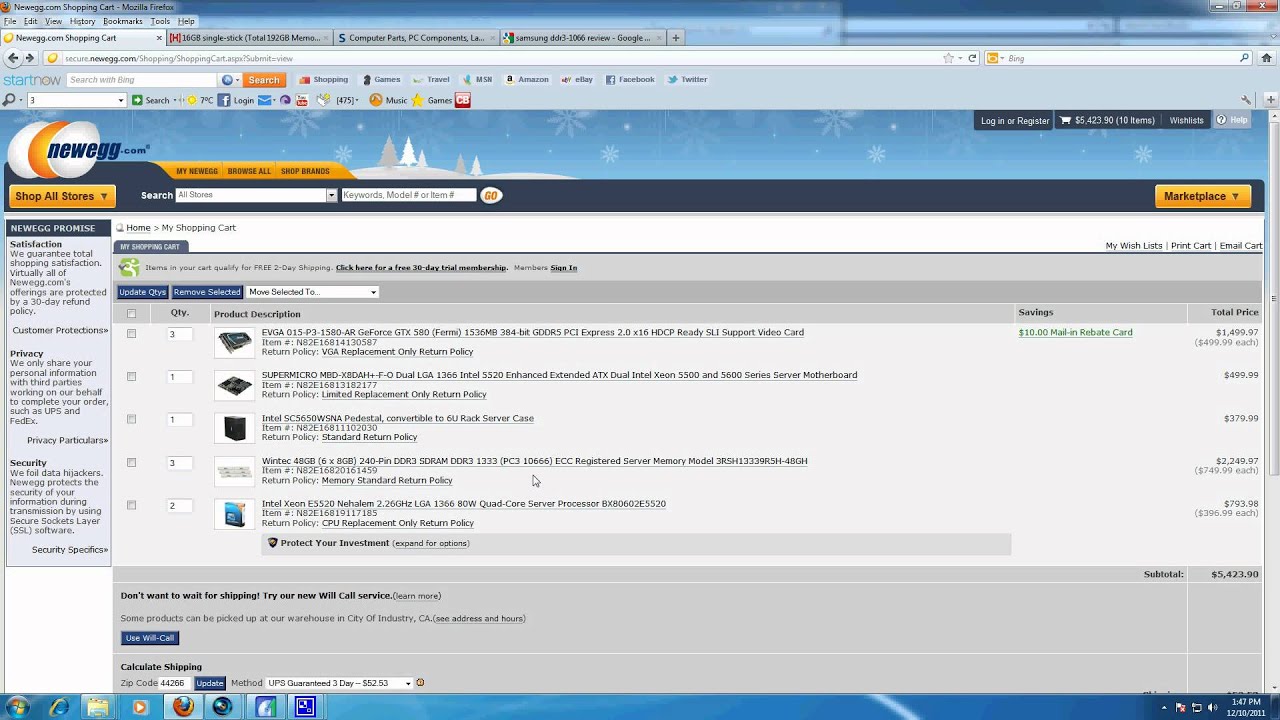
Task: Open the Marketplace dropdown
Action: tap(1202, 196)
